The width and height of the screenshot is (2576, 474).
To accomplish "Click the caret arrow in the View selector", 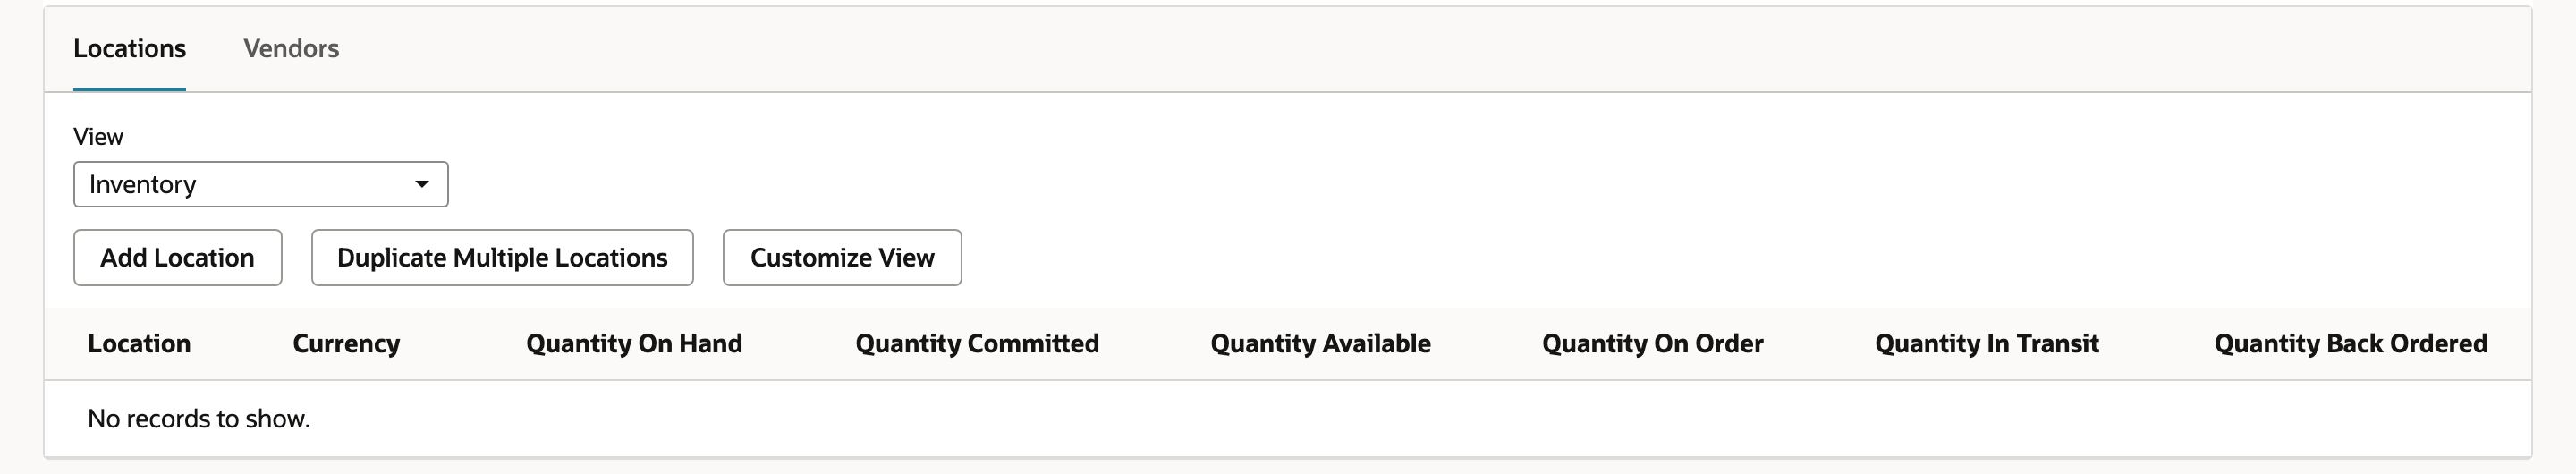I will [422, 184].
